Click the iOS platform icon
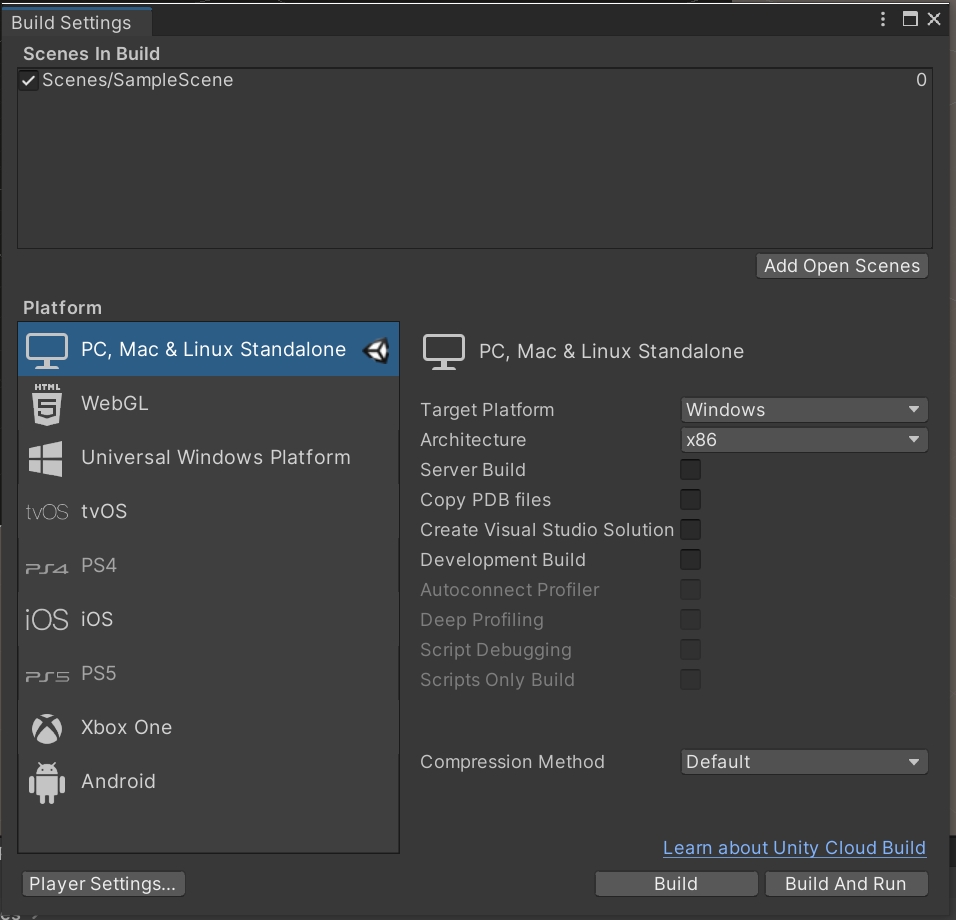 click(46, 620)
